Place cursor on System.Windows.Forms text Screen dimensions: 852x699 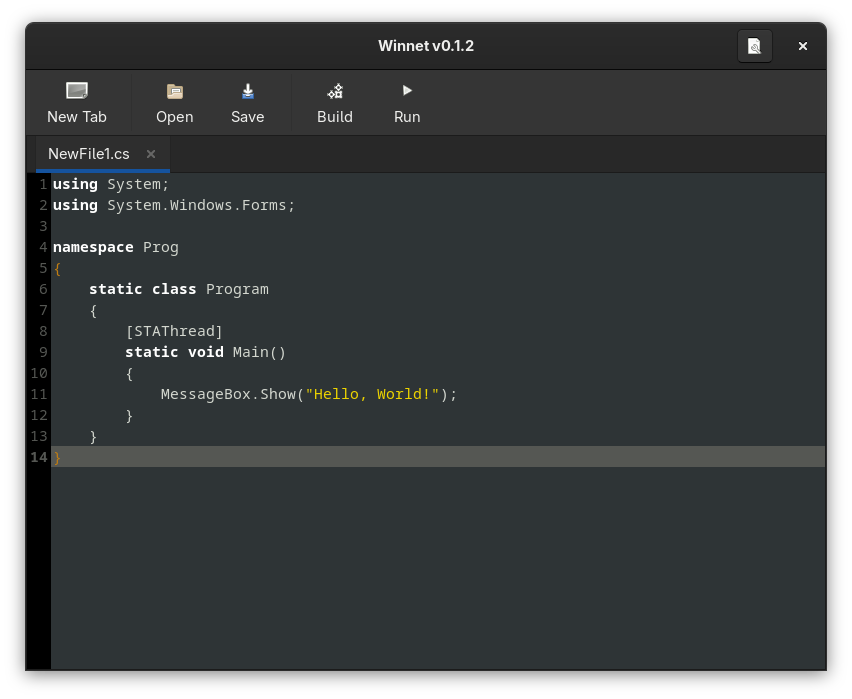coord(200,205)
